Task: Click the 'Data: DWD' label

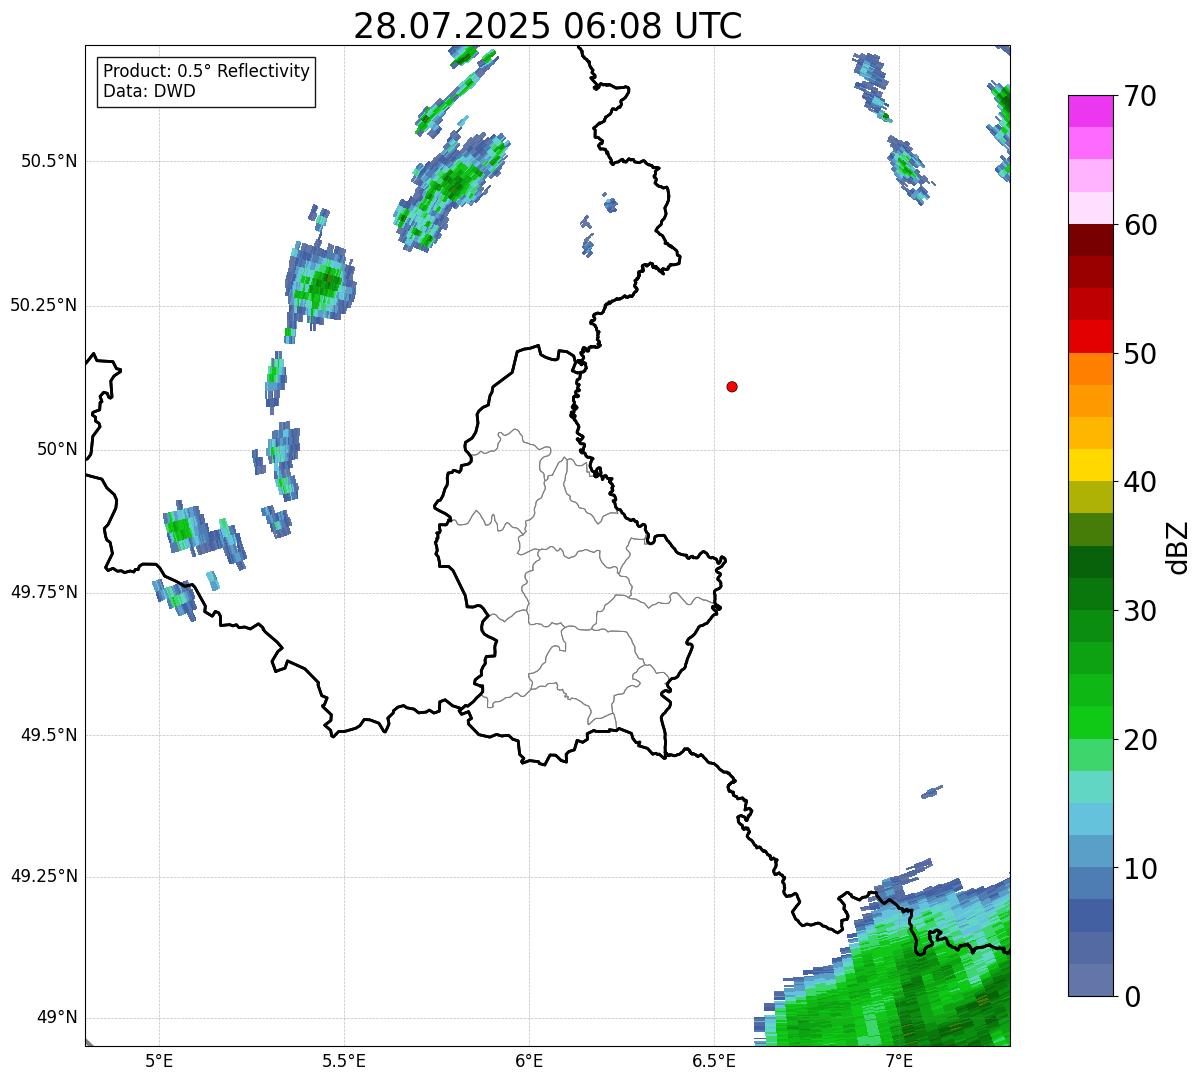Action: coord(149,91)
